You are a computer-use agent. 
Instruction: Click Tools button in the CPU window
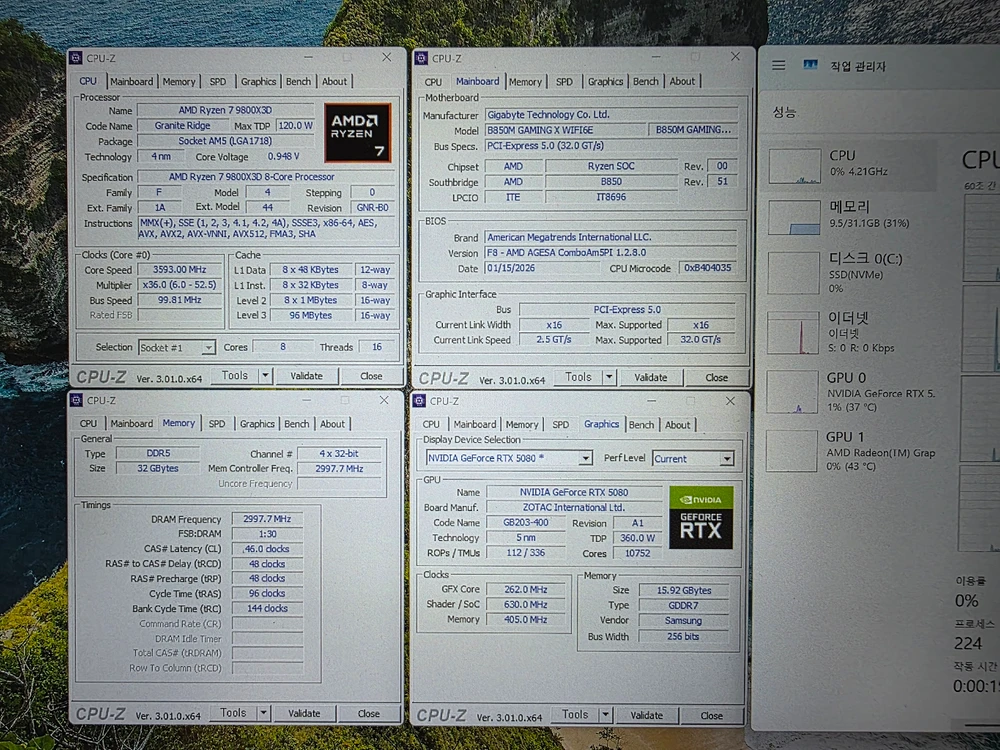point(235,376)
